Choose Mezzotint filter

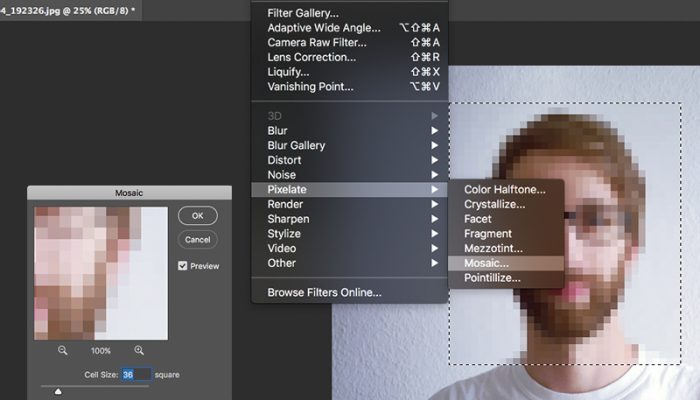pos(506,249)
